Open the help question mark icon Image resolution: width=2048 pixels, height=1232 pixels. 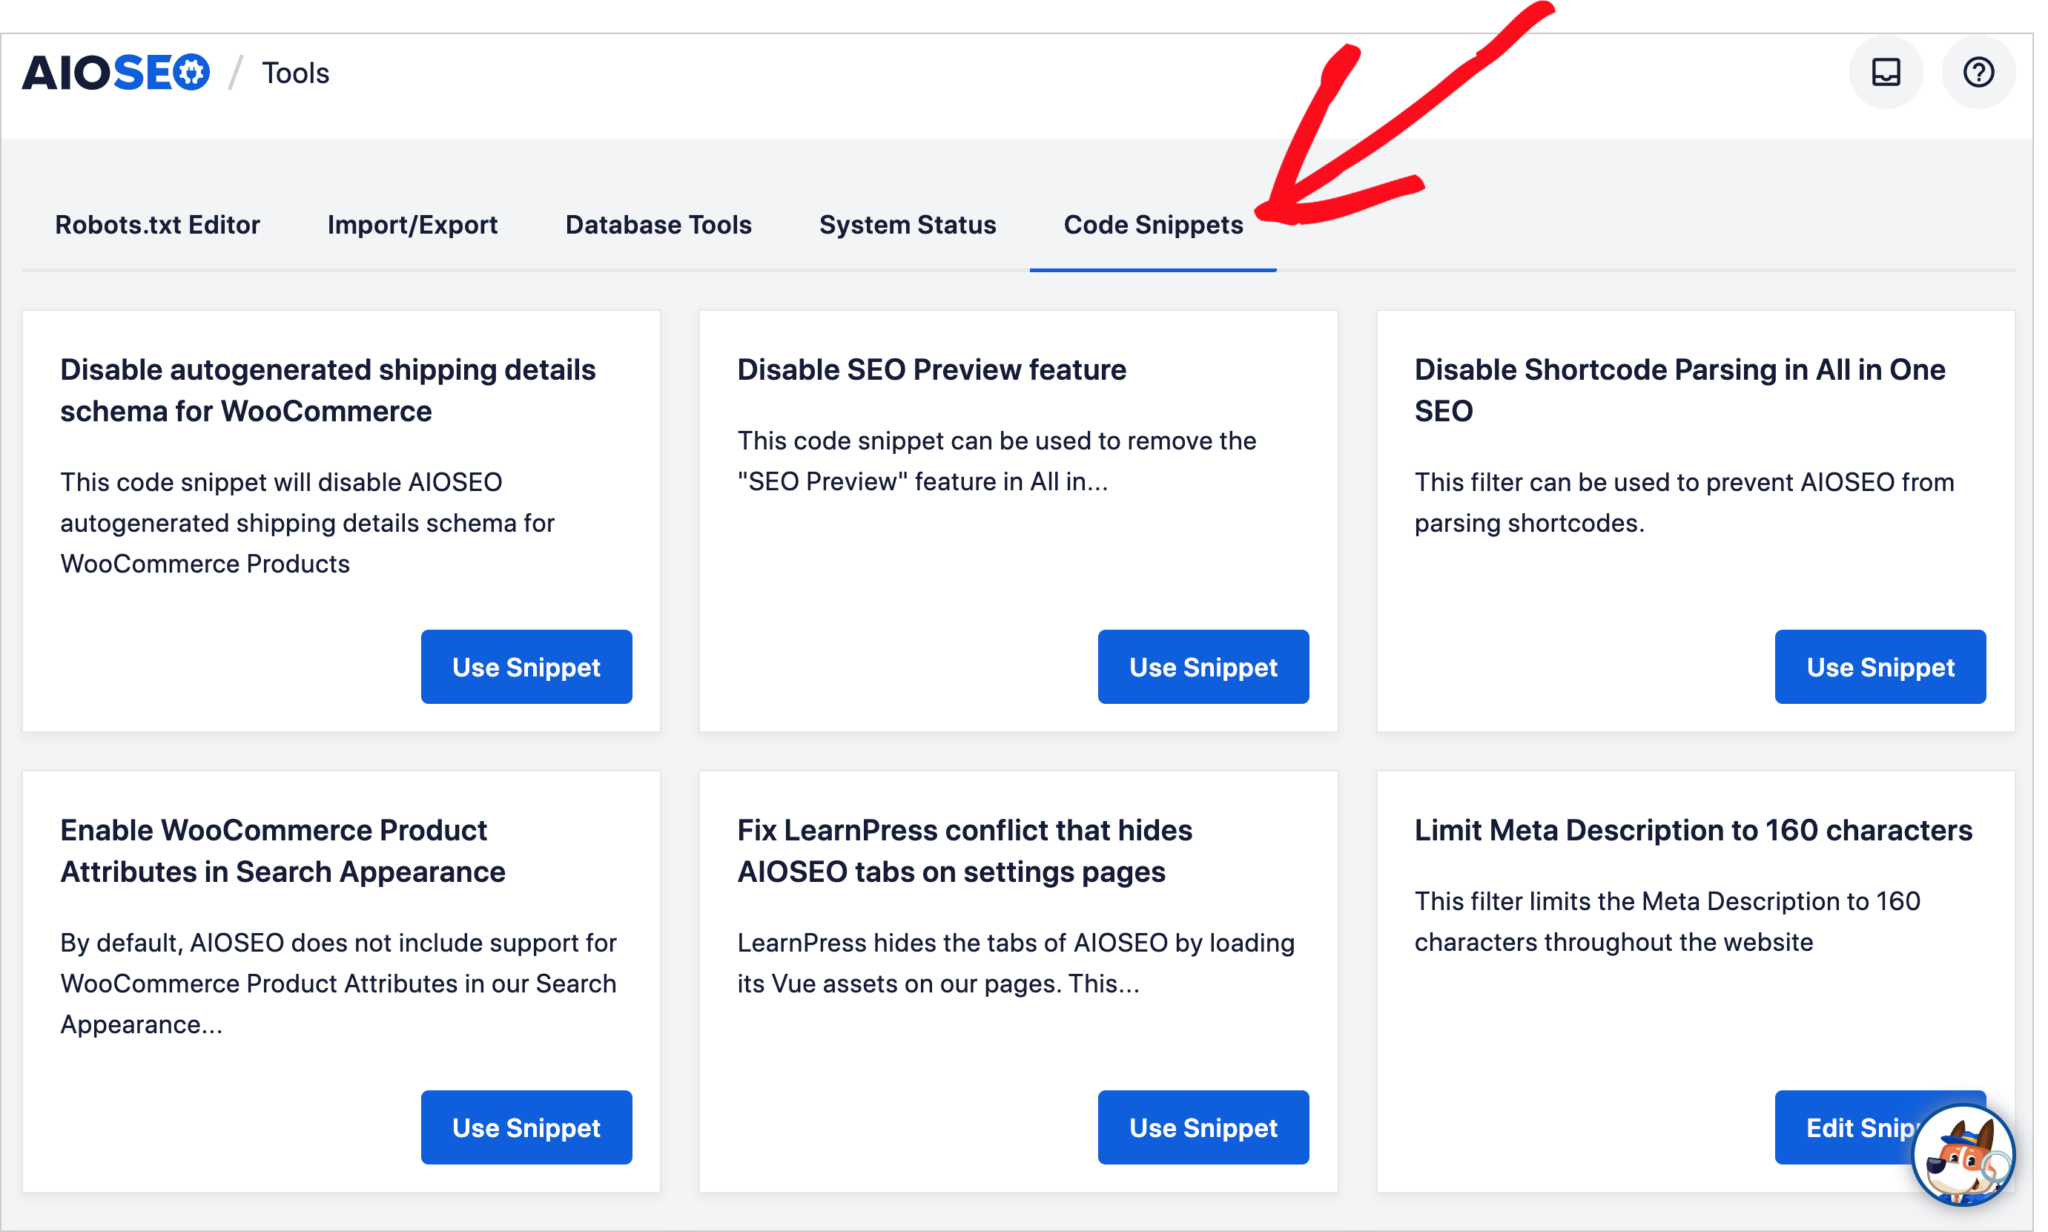(x=1978, y=72)
